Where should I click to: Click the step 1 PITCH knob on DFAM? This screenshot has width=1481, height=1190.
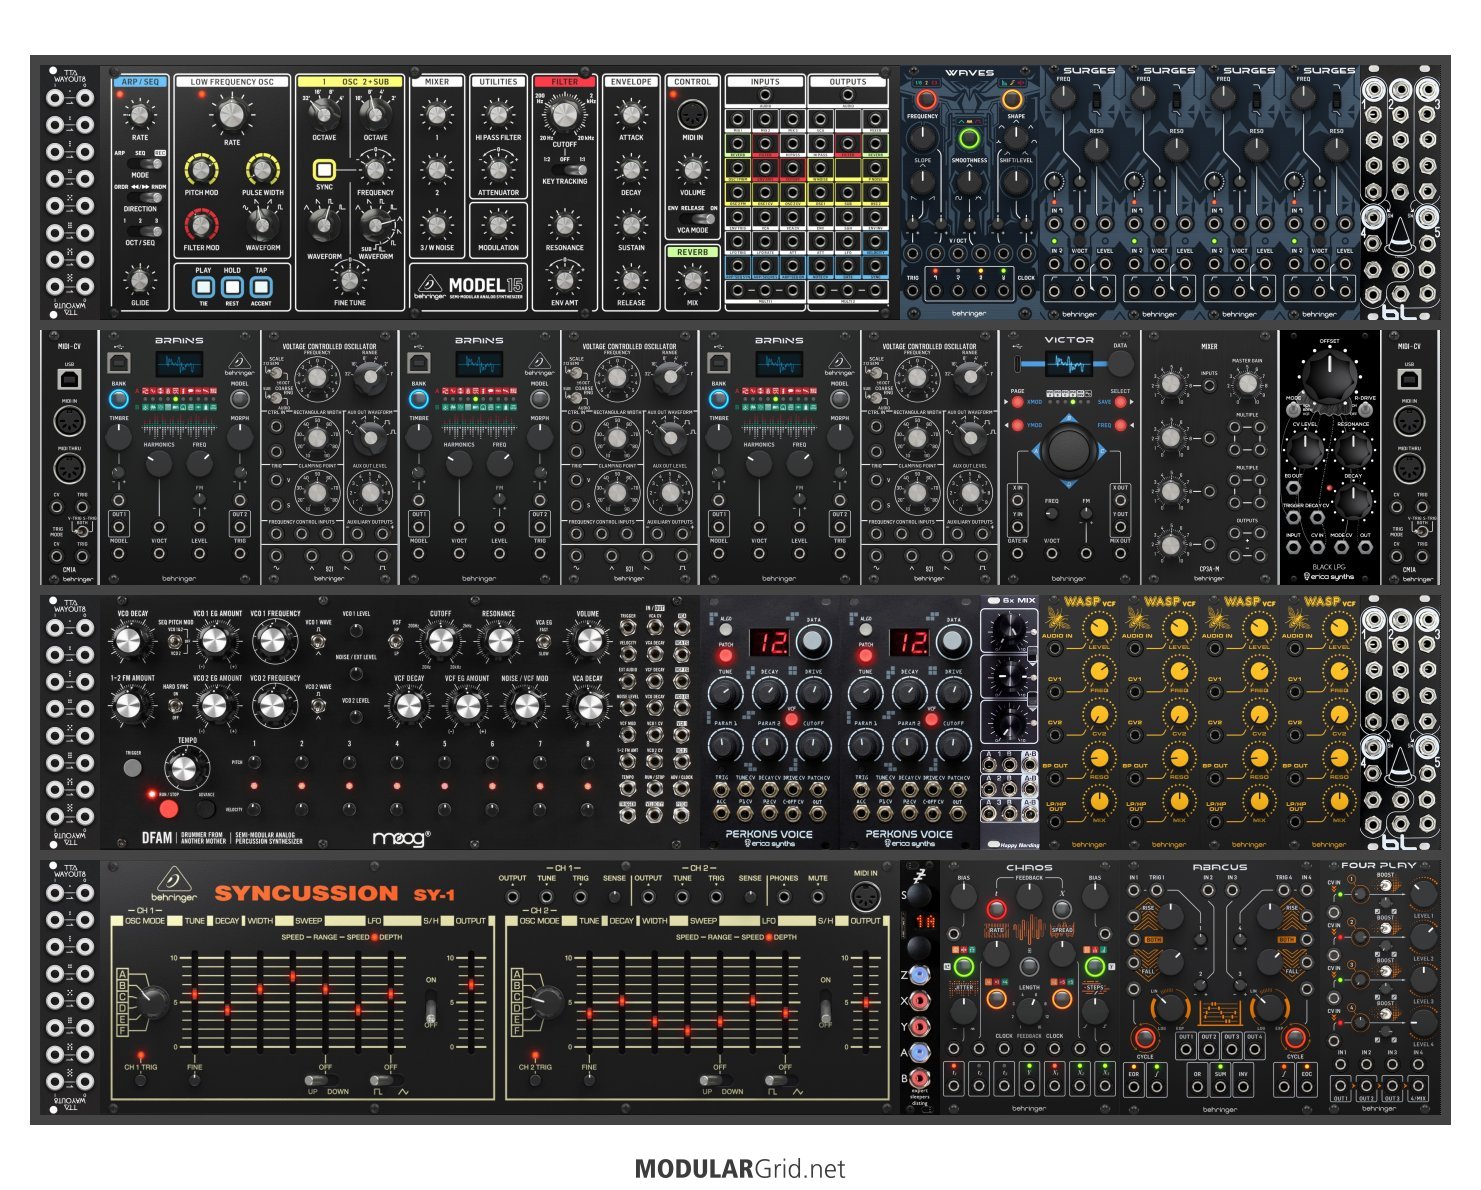pos(254,762)
